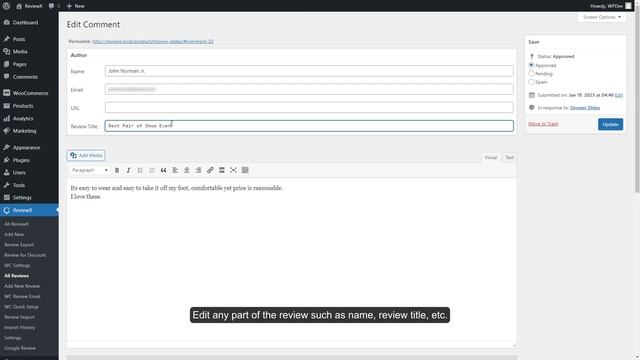Apply blockquote formatting
This screenshot has width=640, height=360.
pos(163,170)
